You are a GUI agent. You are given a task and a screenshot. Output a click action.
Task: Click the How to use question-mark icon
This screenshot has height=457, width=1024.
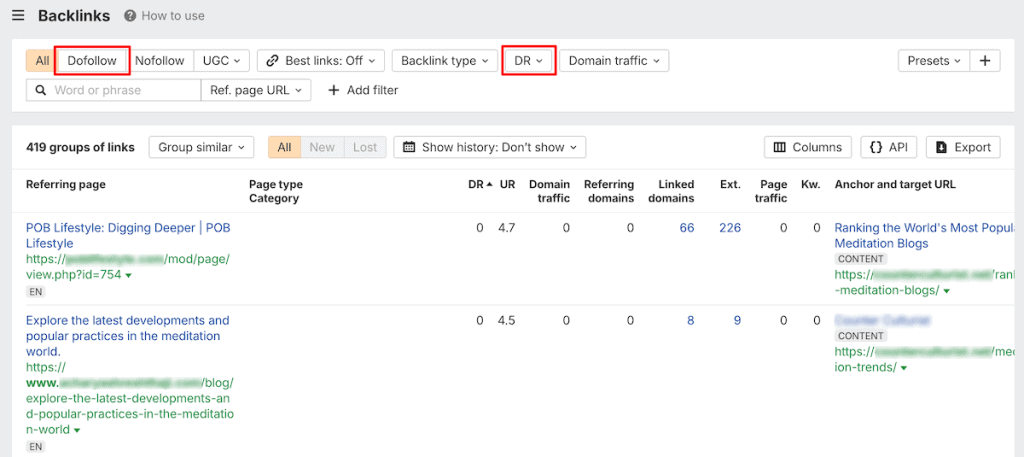130,16
